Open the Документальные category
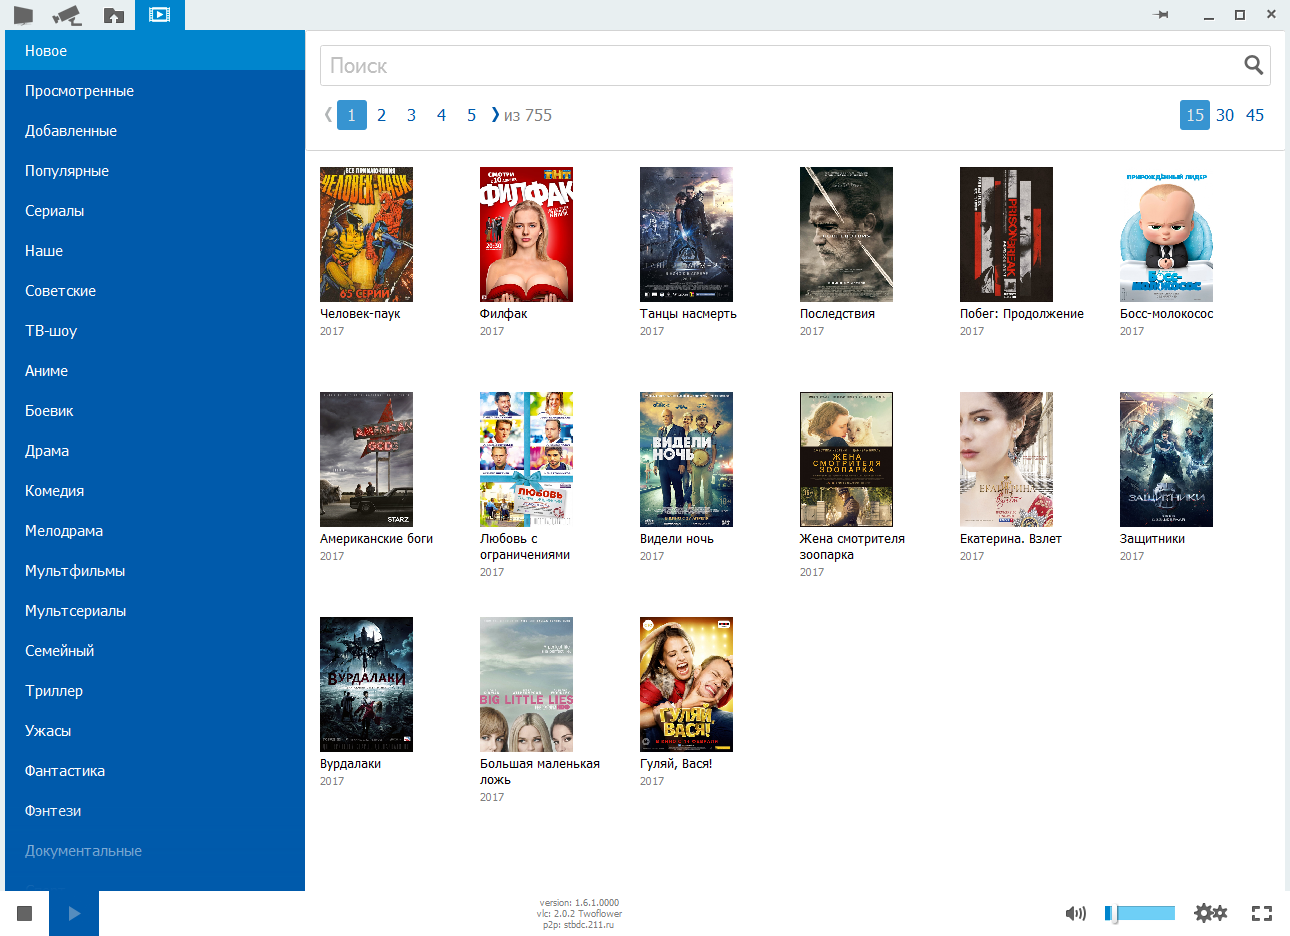1290x936 pixels. (x=155, y=850)
